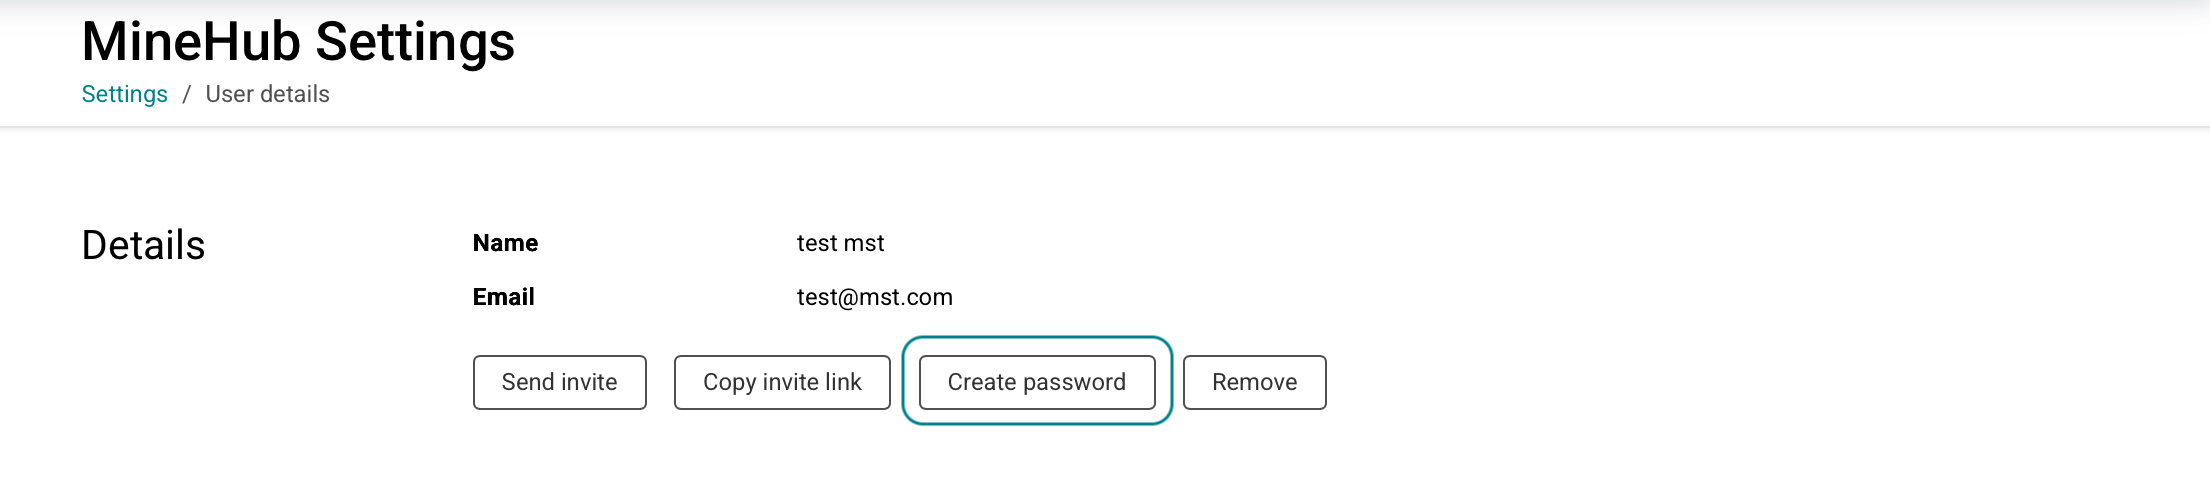Remove the user test mst
Screen dimensions: 2210x492
(1254, 382)
